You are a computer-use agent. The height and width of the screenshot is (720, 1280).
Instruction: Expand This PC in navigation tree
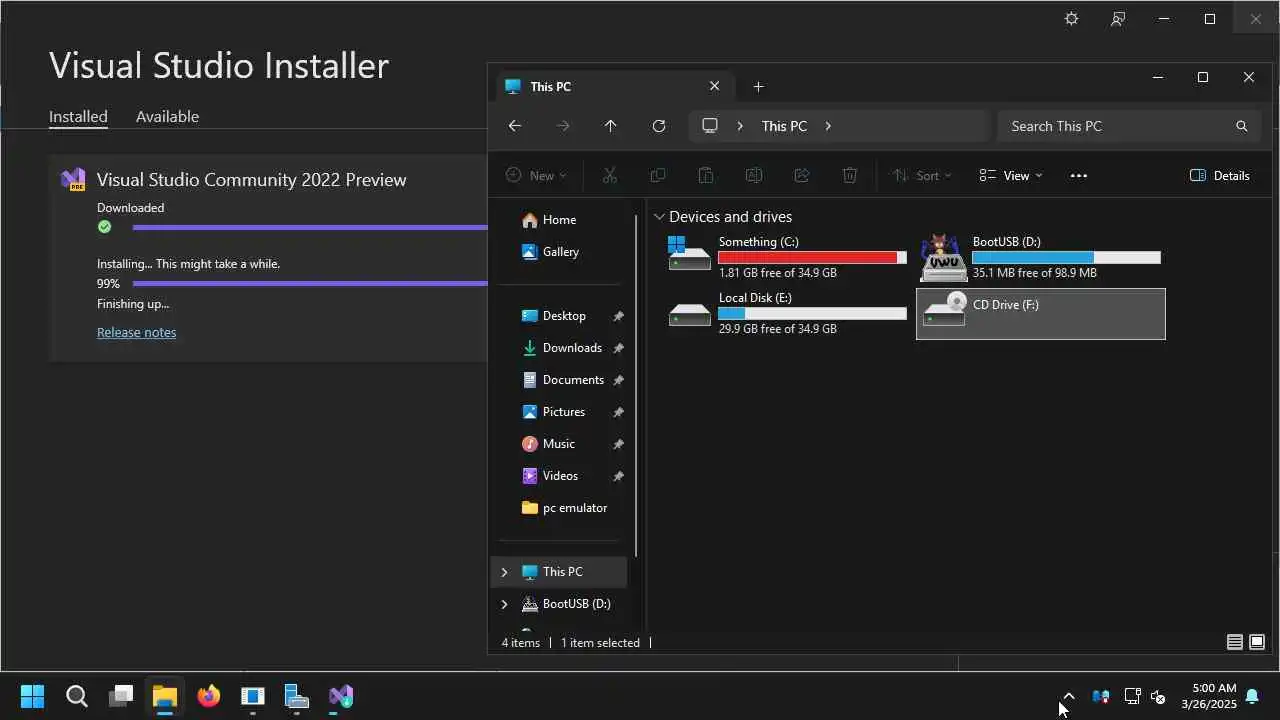pyautogui.click(x=504, y=572)
